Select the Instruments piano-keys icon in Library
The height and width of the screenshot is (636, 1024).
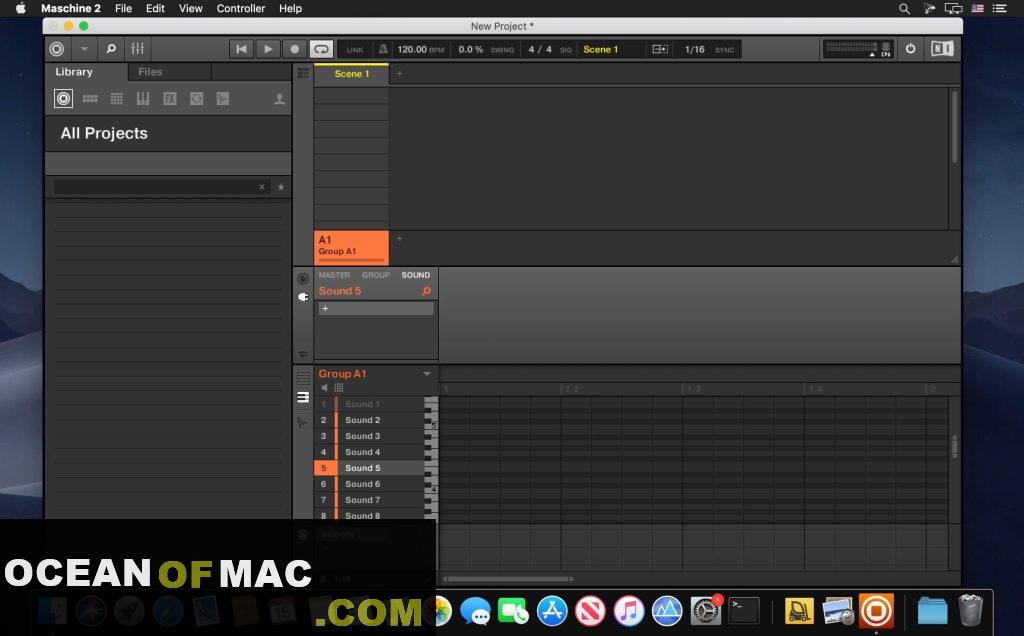[x=143, y=99]
